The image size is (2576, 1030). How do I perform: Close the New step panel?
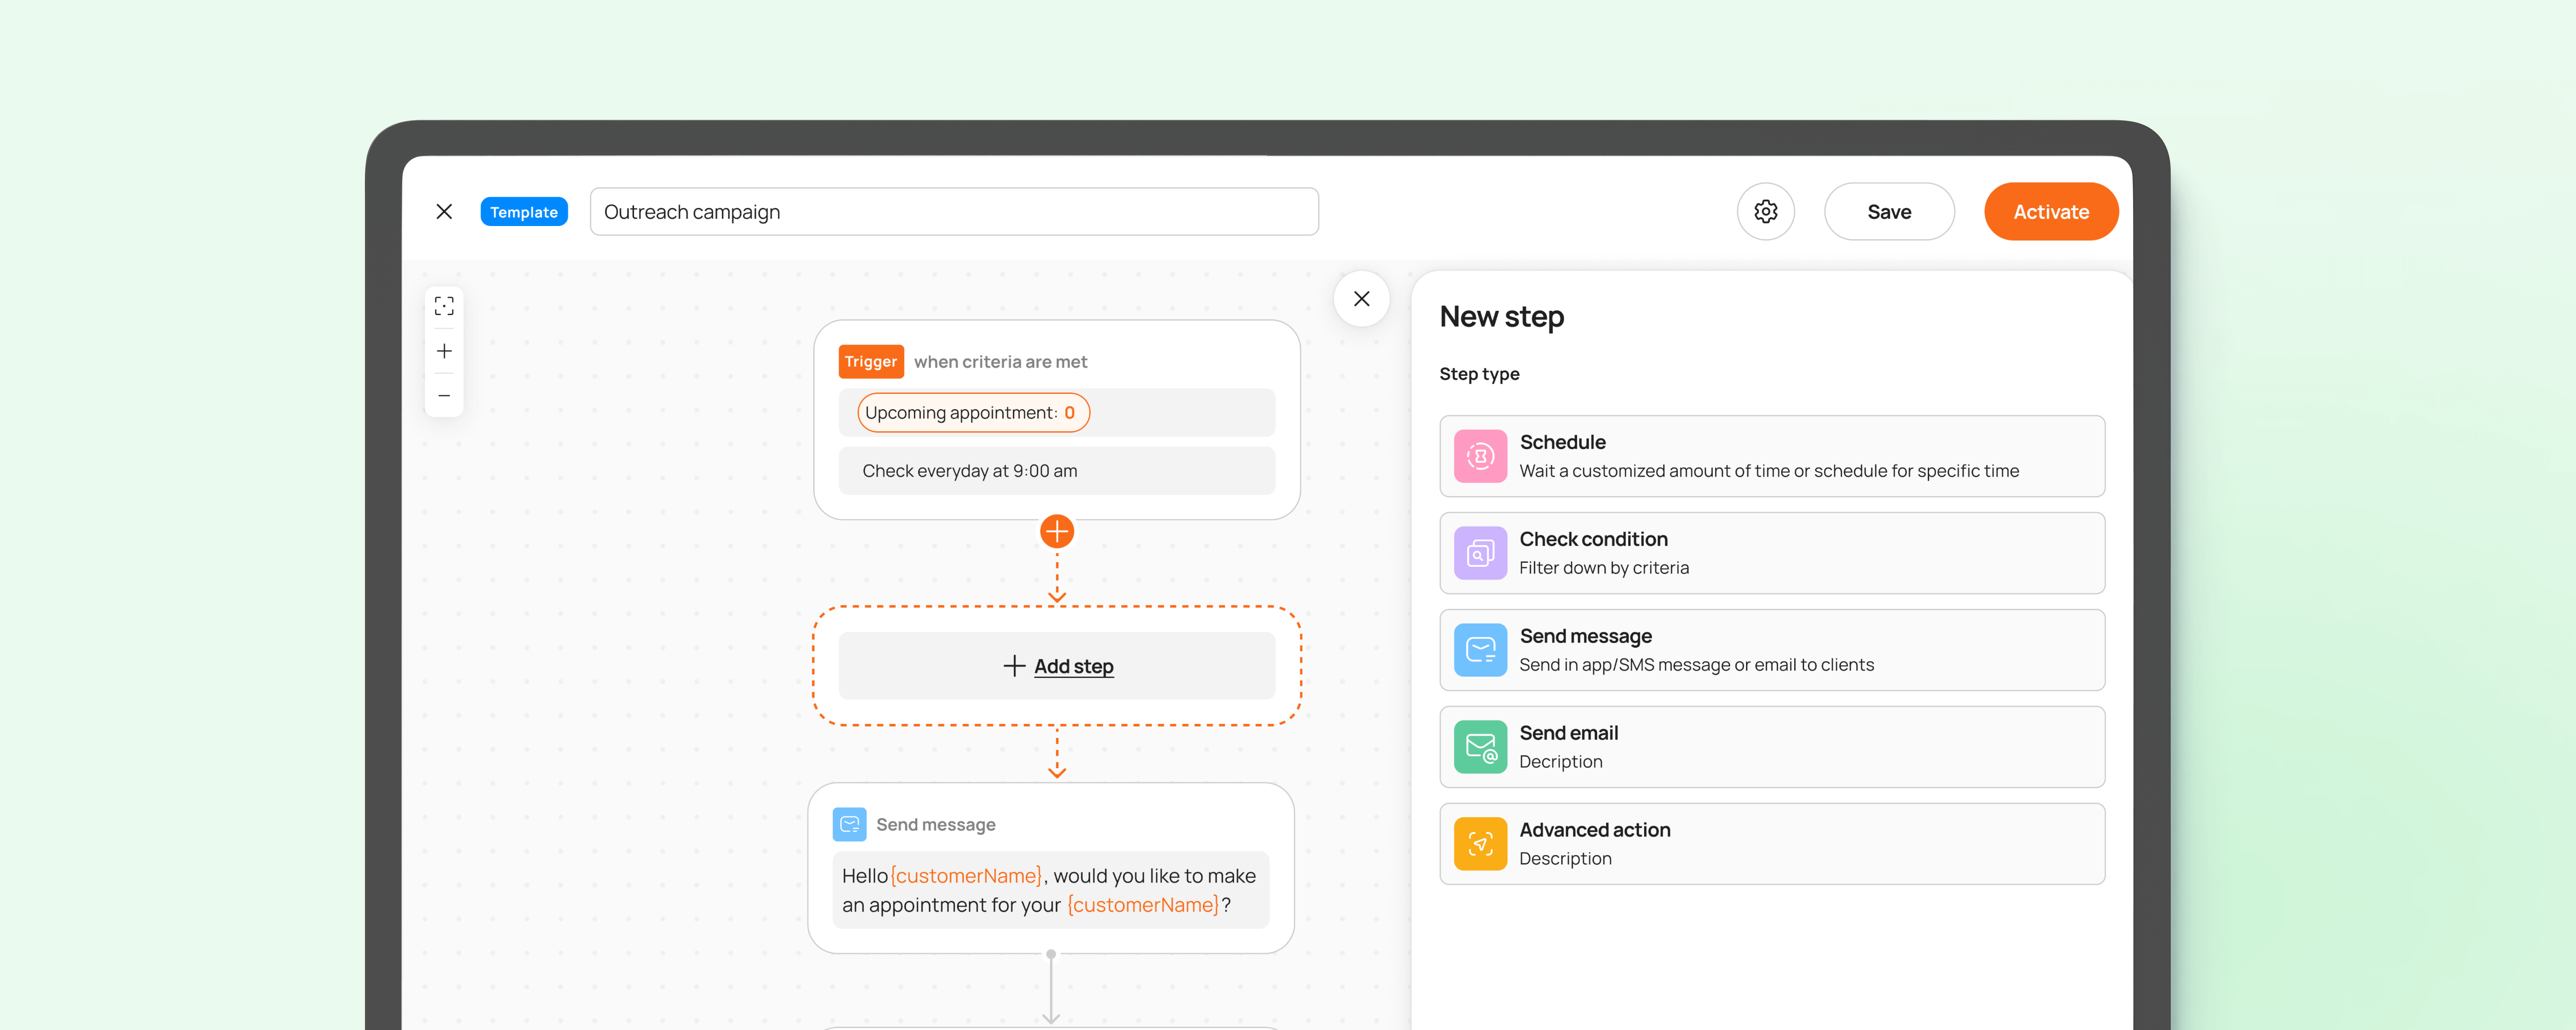(1361, 299)
